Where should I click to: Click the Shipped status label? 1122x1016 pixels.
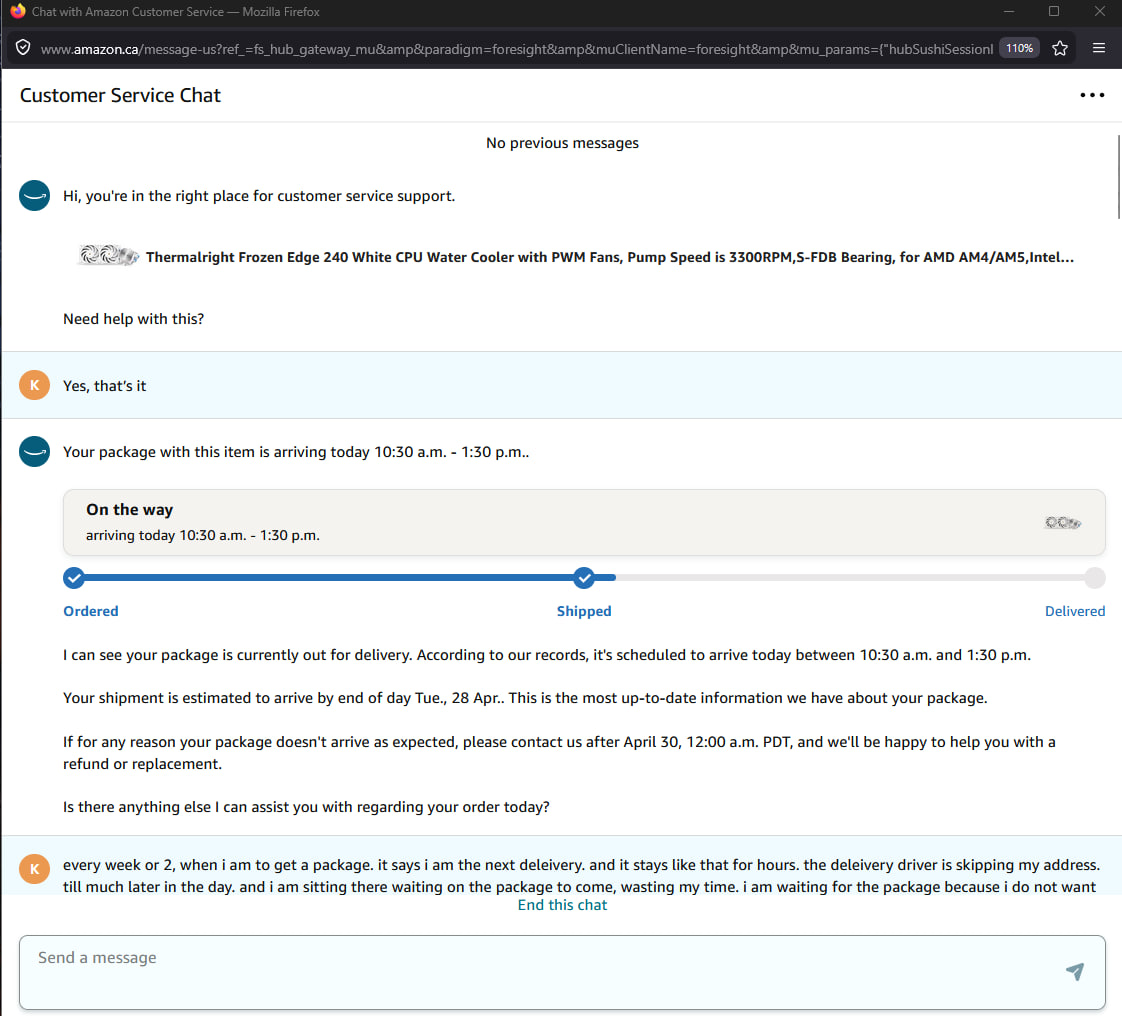point(584,611)
